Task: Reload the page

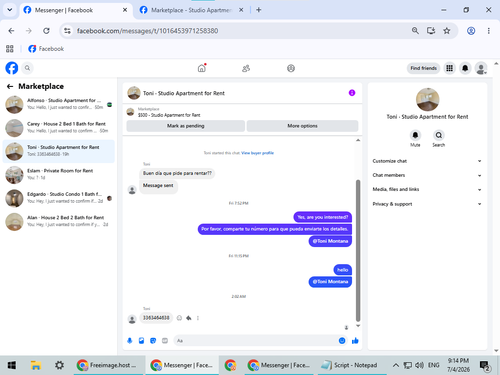Action: (x=46, y=31)
